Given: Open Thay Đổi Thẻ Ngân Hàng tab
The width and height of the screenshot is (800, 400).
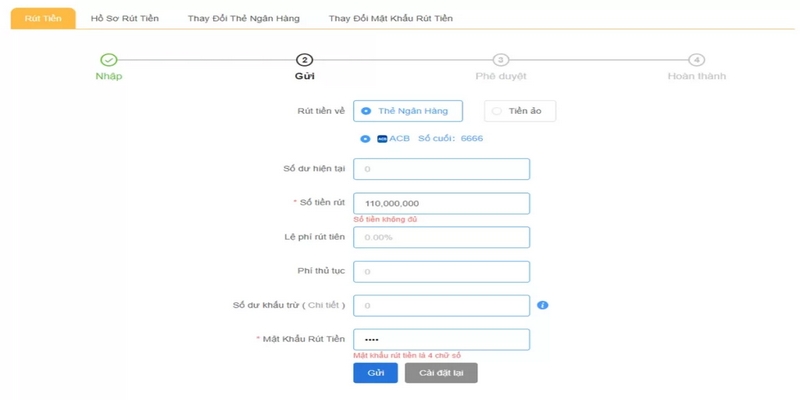Looking at the screenshot, I should pos(243,18).
